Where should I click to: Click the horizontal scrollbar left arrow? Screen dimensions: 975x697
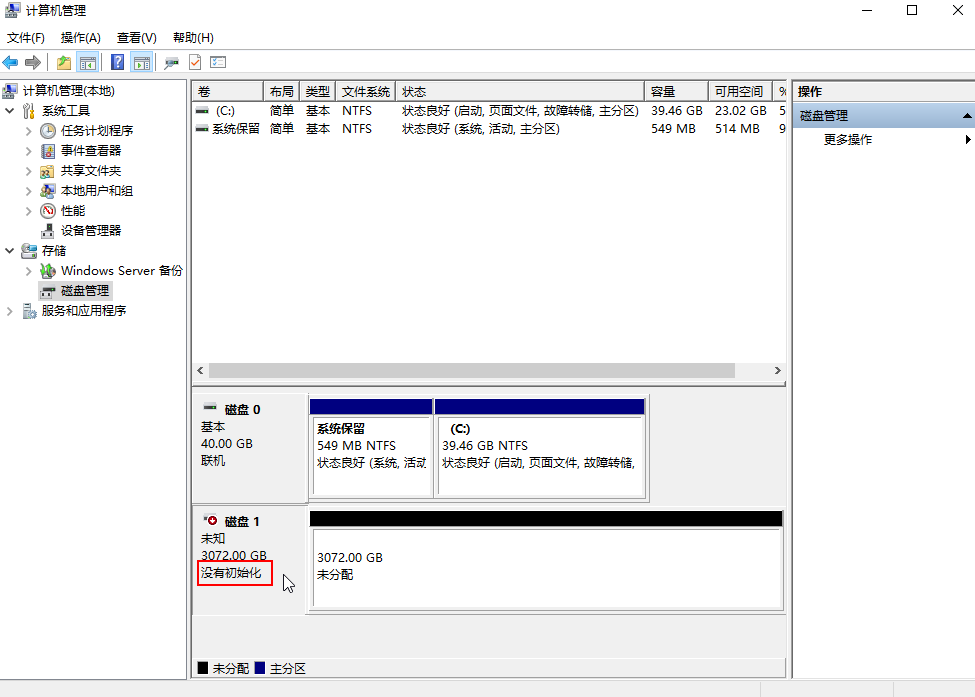(200, 371)
